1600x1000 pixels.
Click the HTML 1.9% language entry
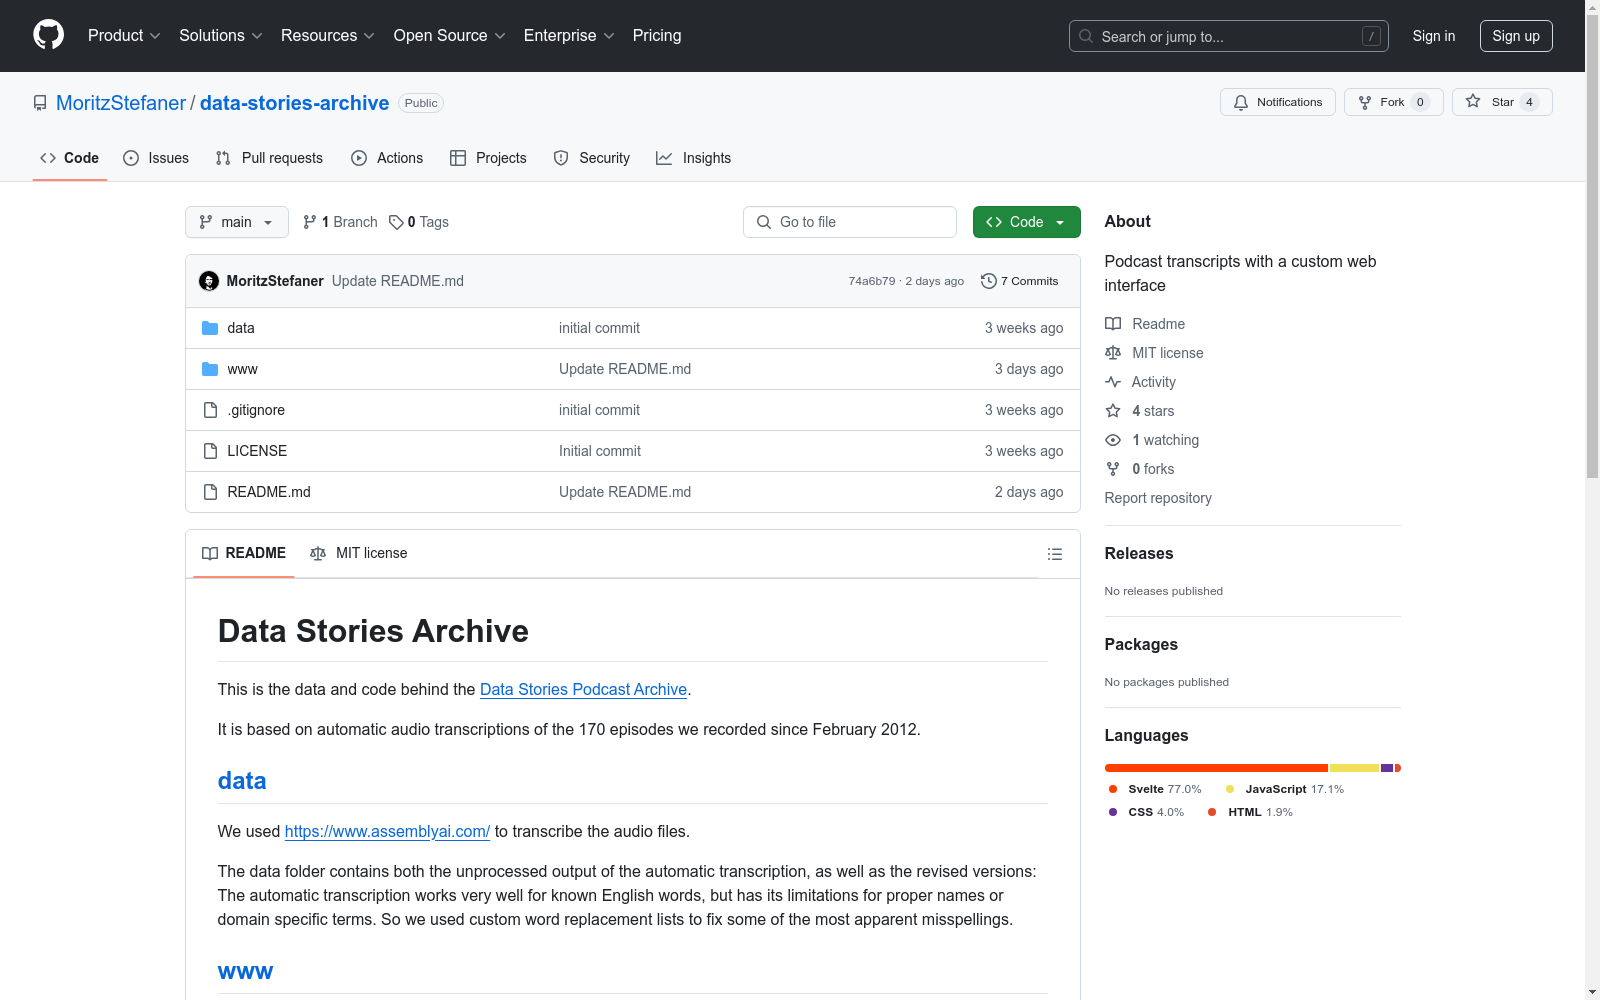(x=1250, y=812)
